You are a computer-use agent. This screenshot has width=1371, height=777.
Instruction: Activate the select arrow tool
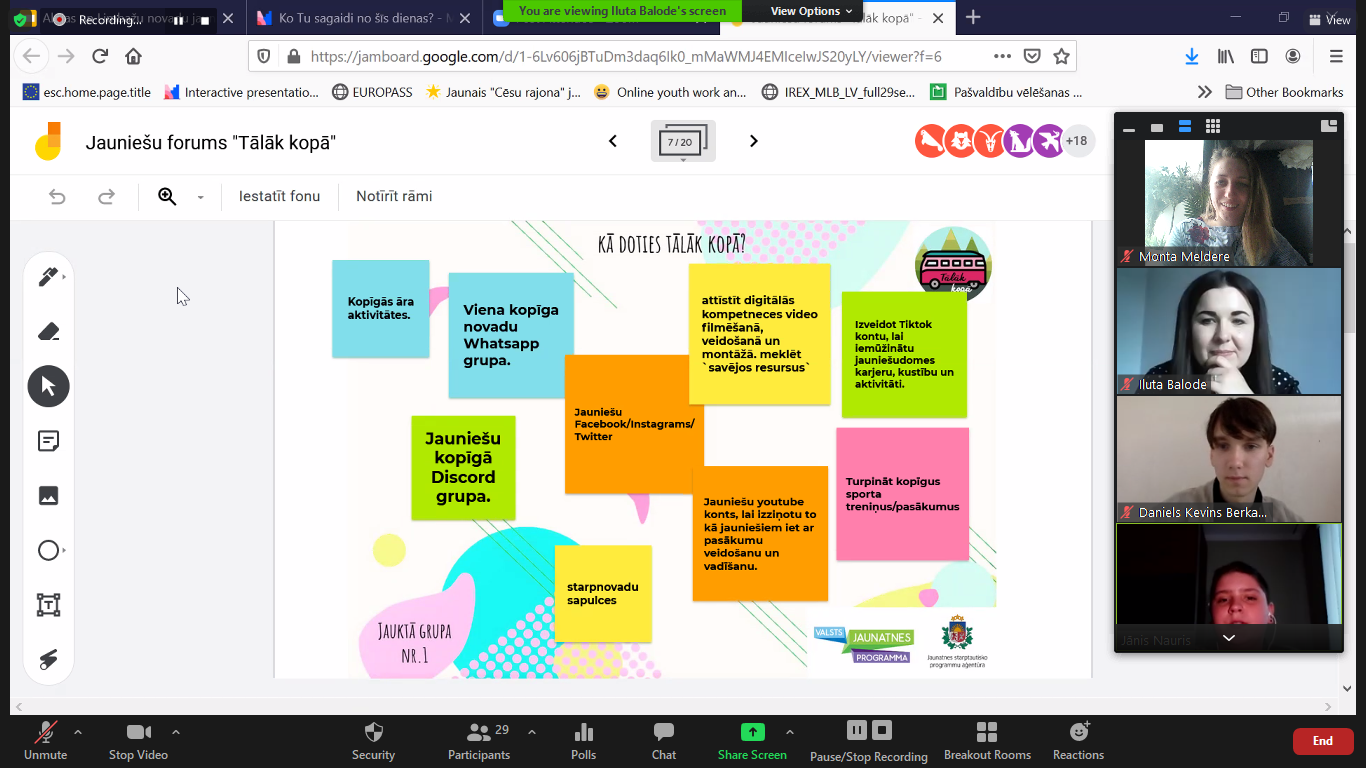(48, 386)
